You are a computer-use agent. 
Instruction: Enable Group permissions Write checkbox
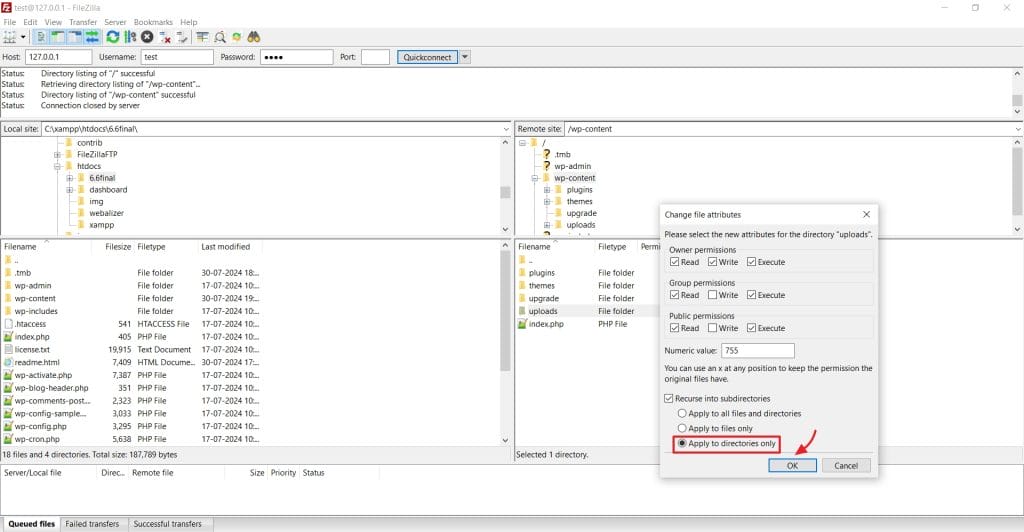pyautogui.click(x=712, y=295)
